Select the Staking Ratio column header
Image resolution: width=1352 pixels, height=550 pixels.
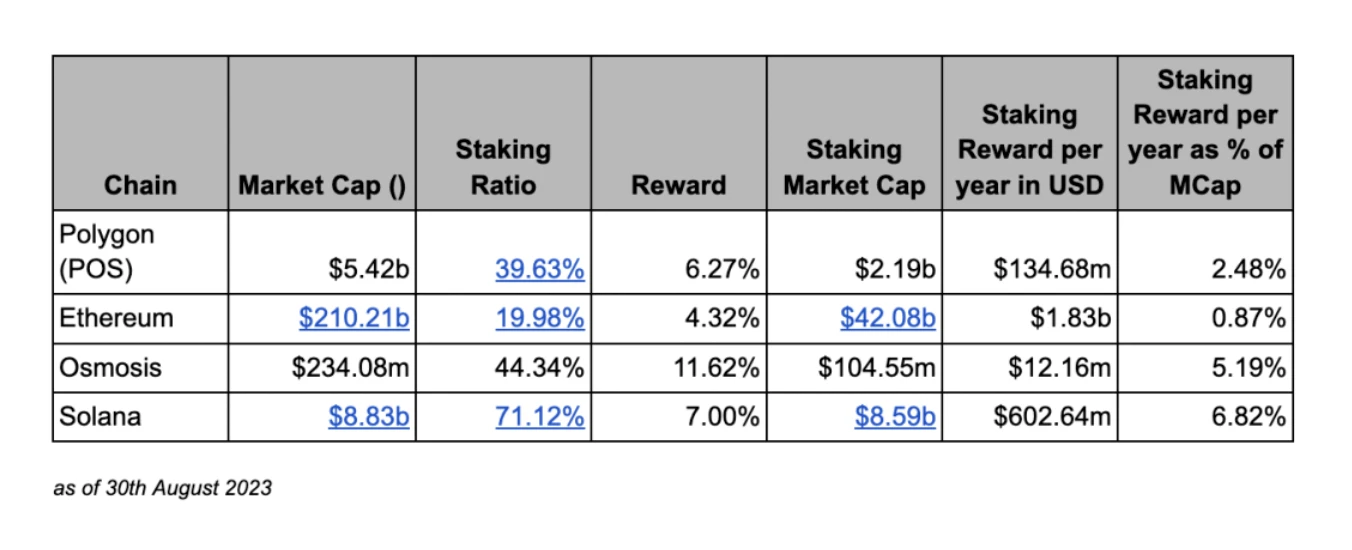pyautogui.click(x=503, y=168)
